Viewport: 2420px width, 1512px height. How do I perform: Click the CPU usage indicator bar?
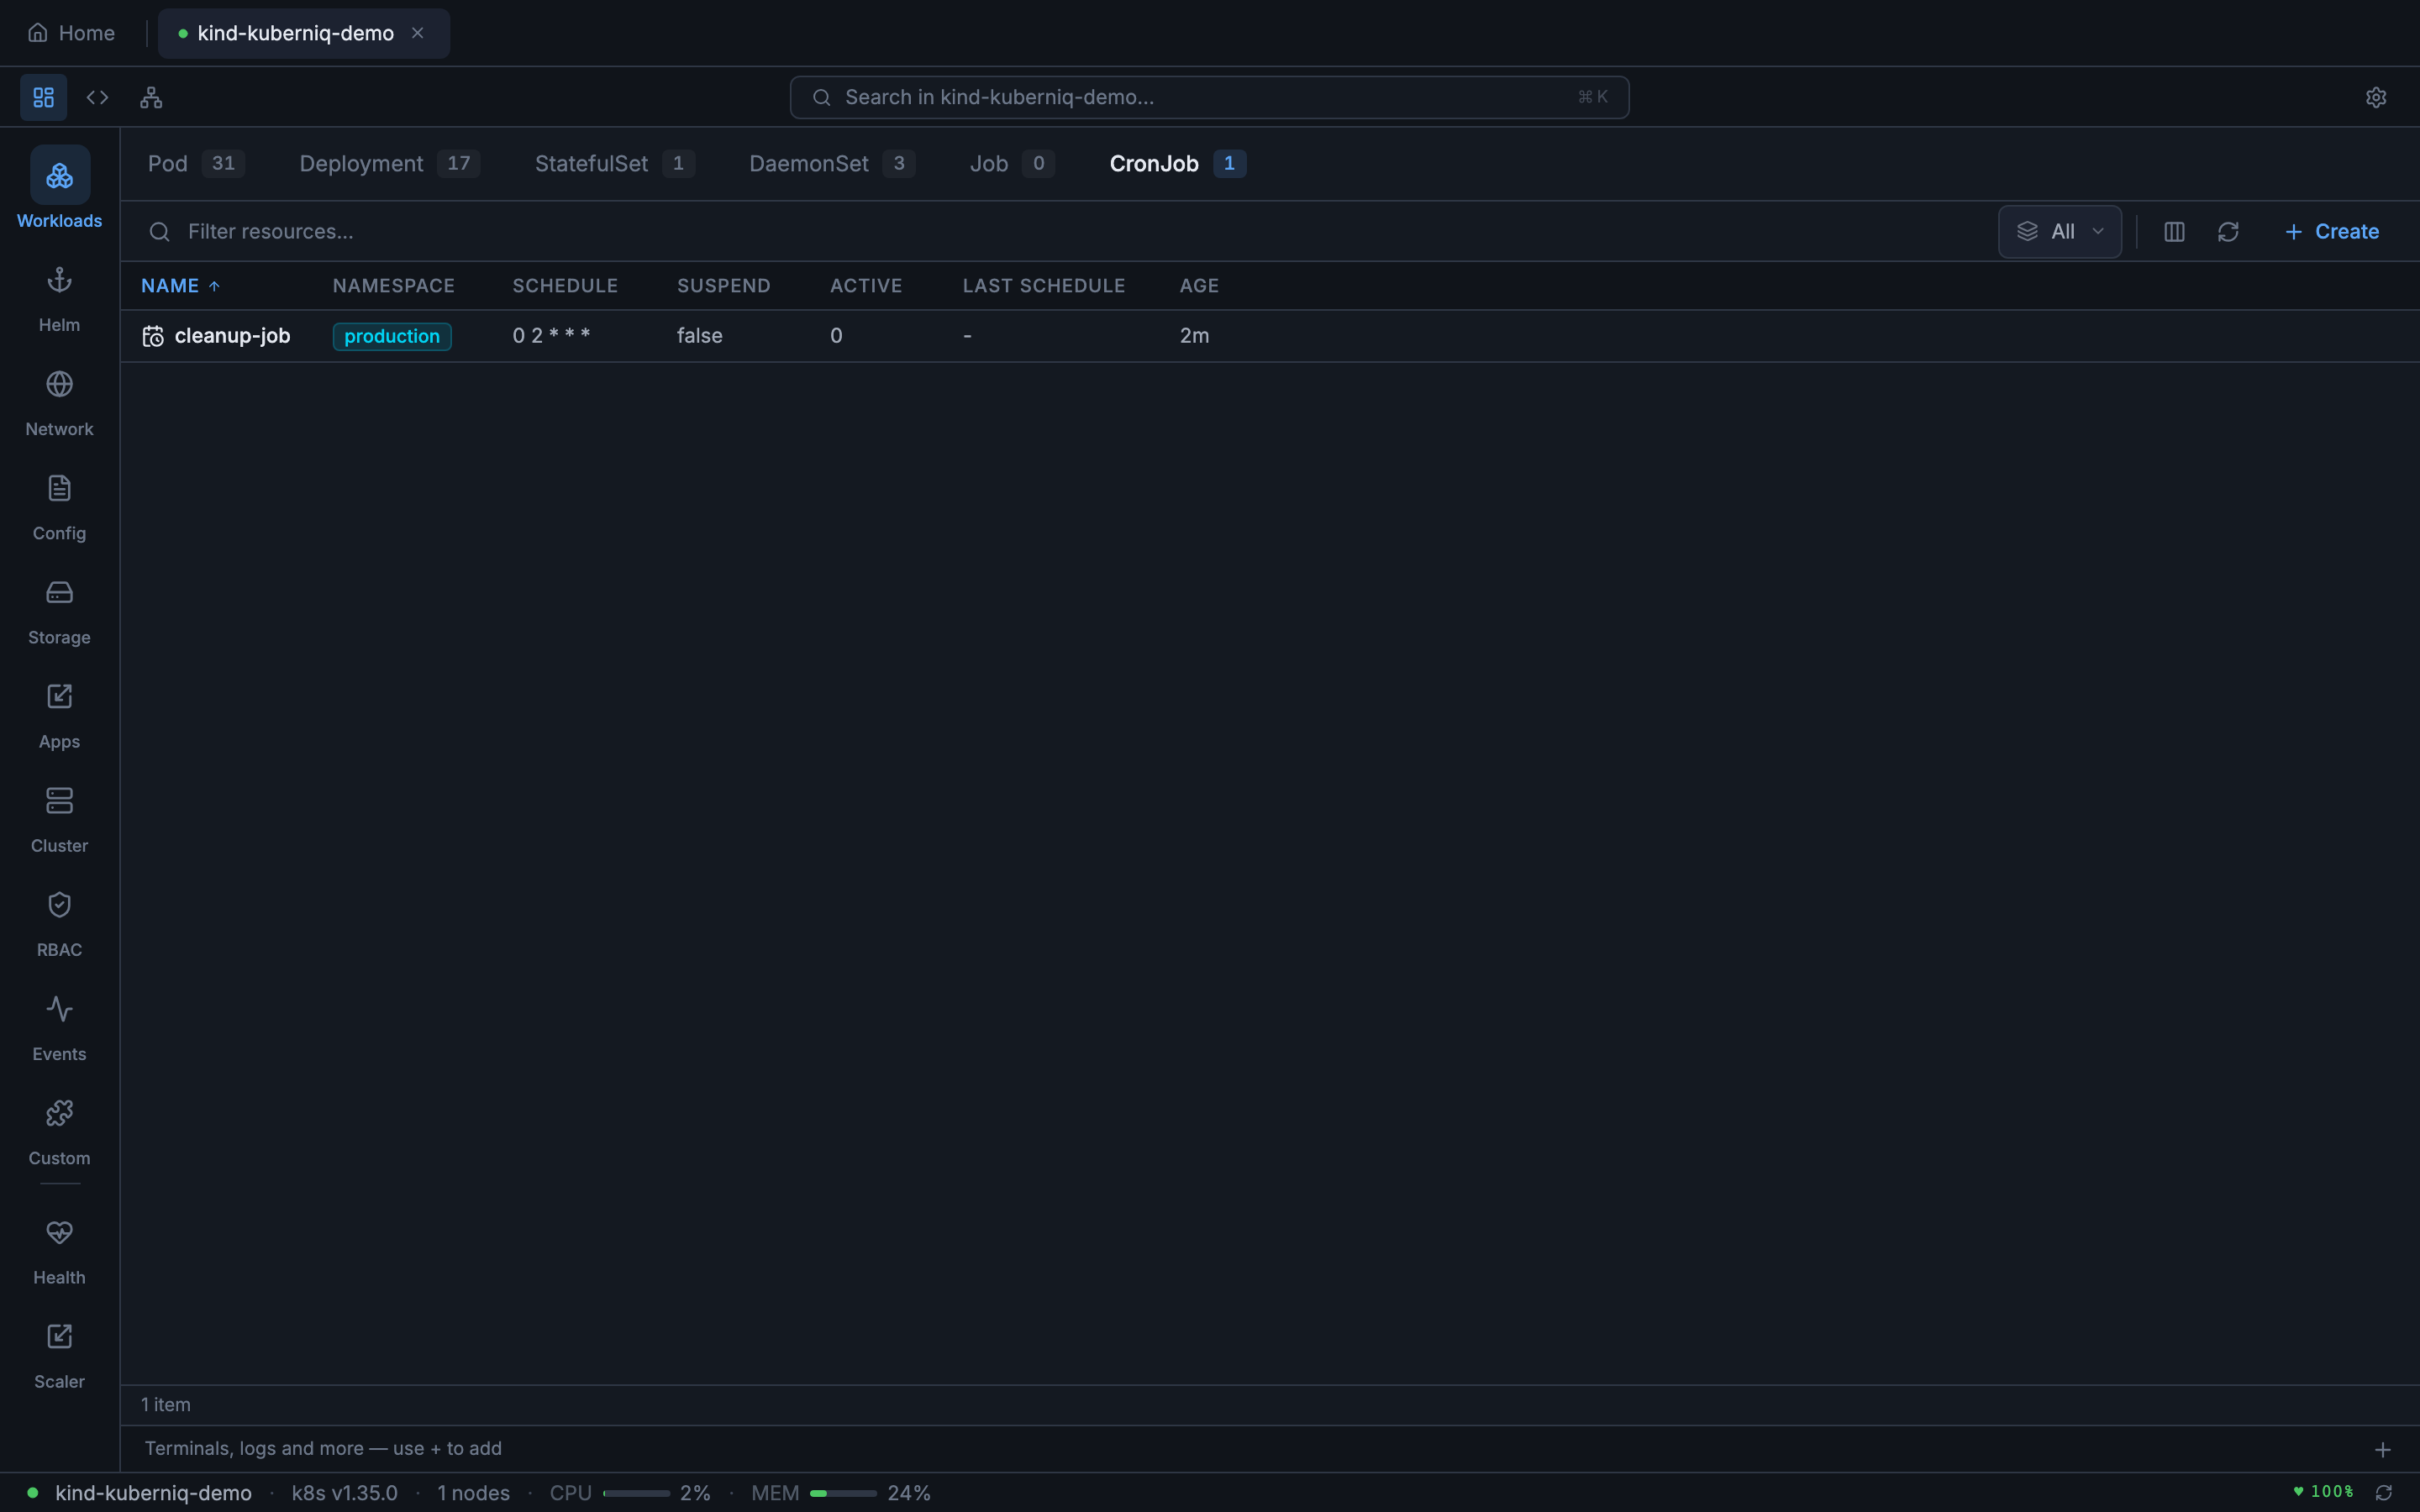tap(639, 1492)
